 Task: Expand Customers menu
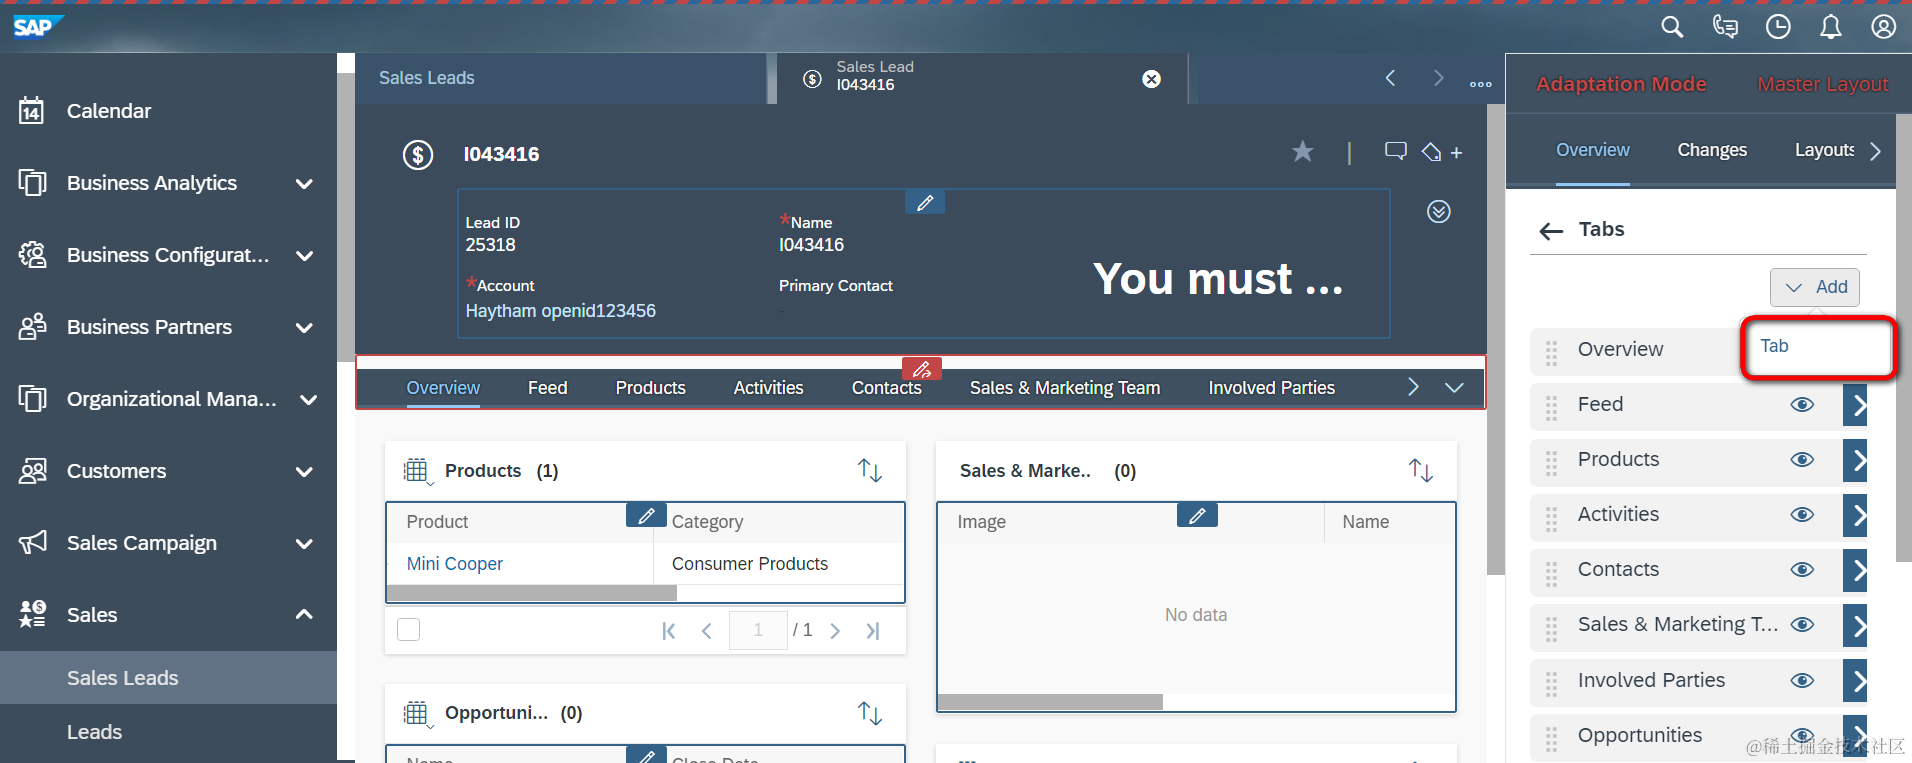point(304,472)
